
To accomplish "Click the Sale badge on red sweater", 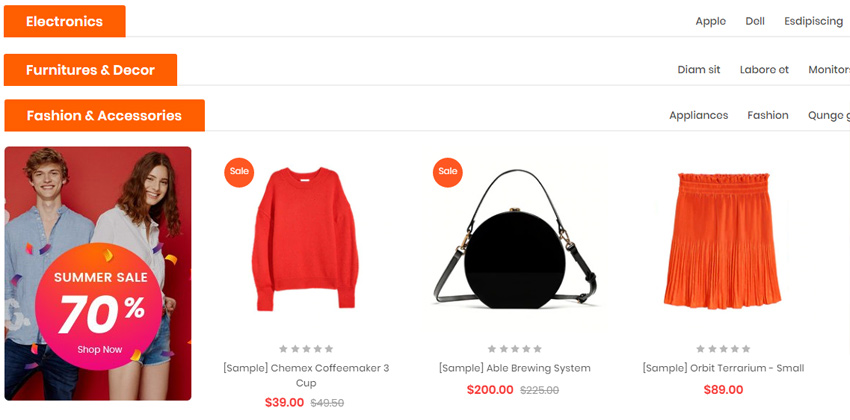I will pyautogui.click(x=239, y=172).
